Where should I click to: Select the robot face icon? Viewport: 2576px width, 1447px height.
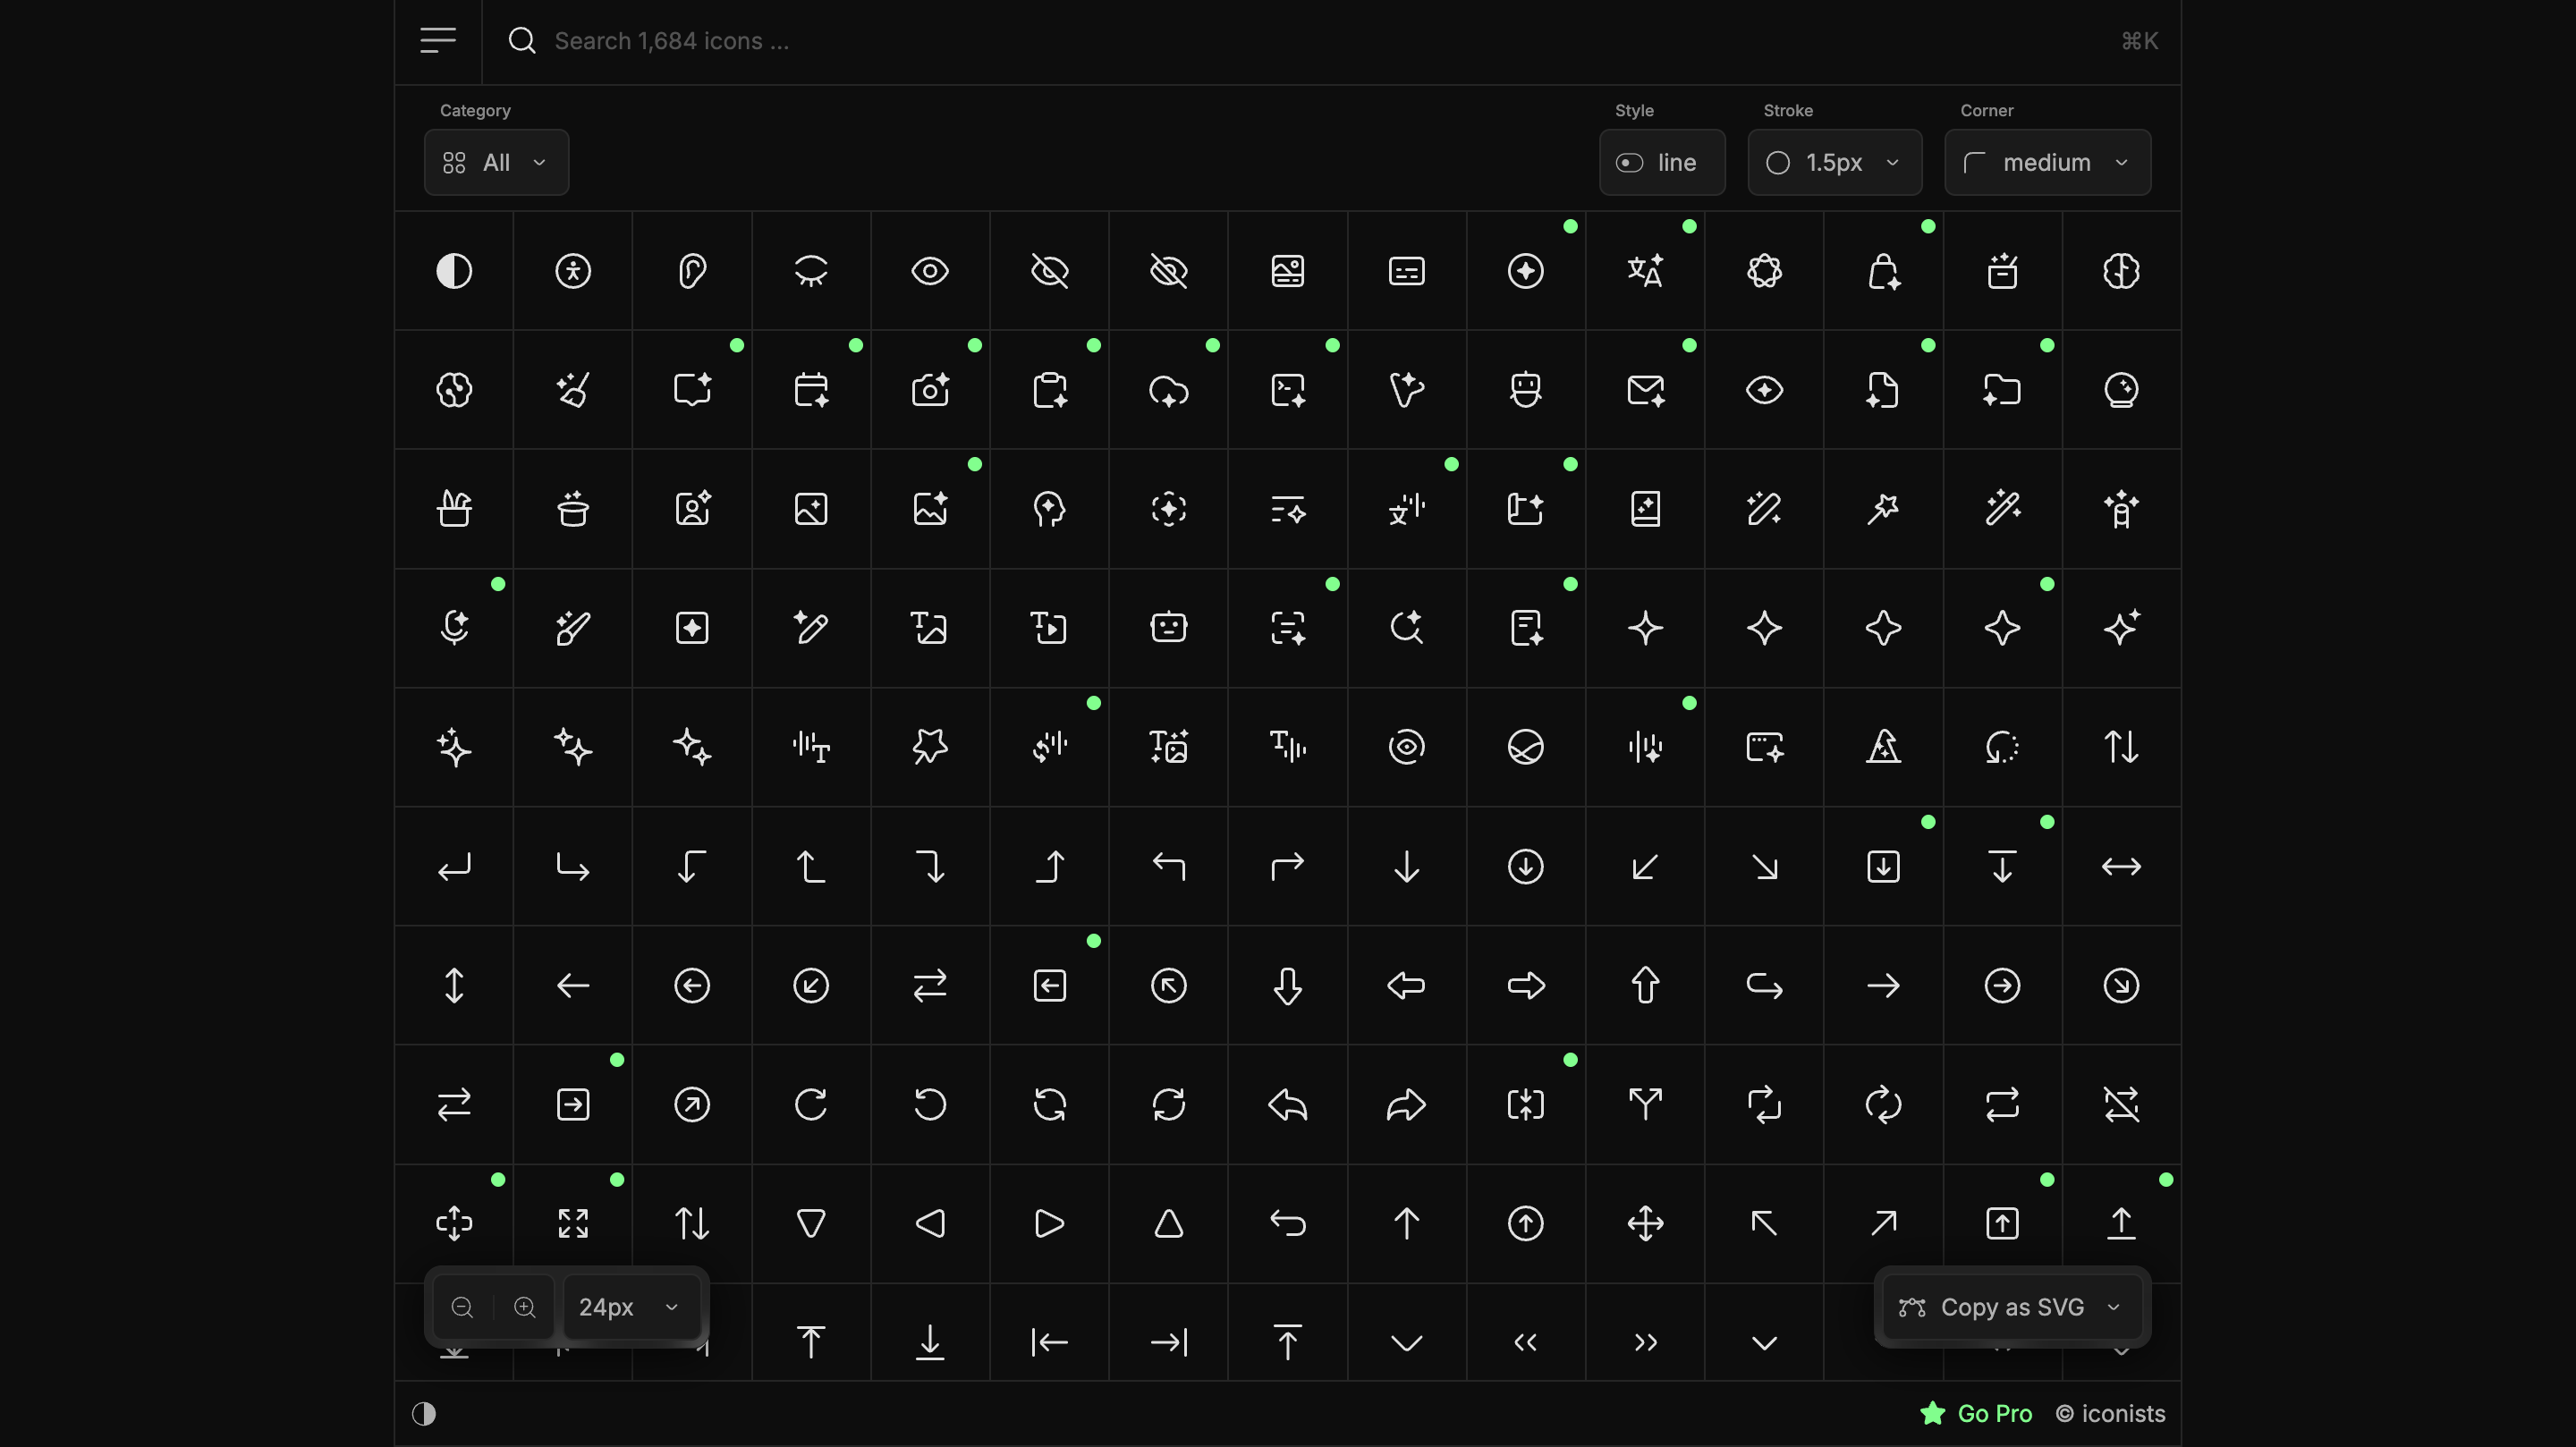[x=1524, y=389]
